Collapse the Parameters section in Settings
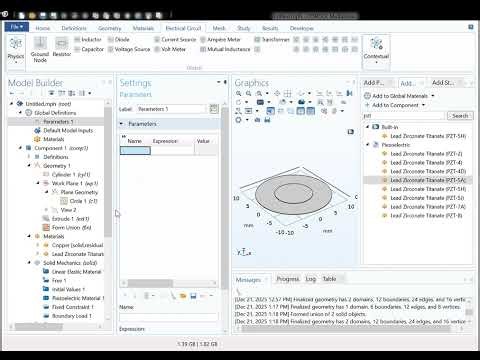The height and width of the screenshot is (360, 480). coord(121,124)
